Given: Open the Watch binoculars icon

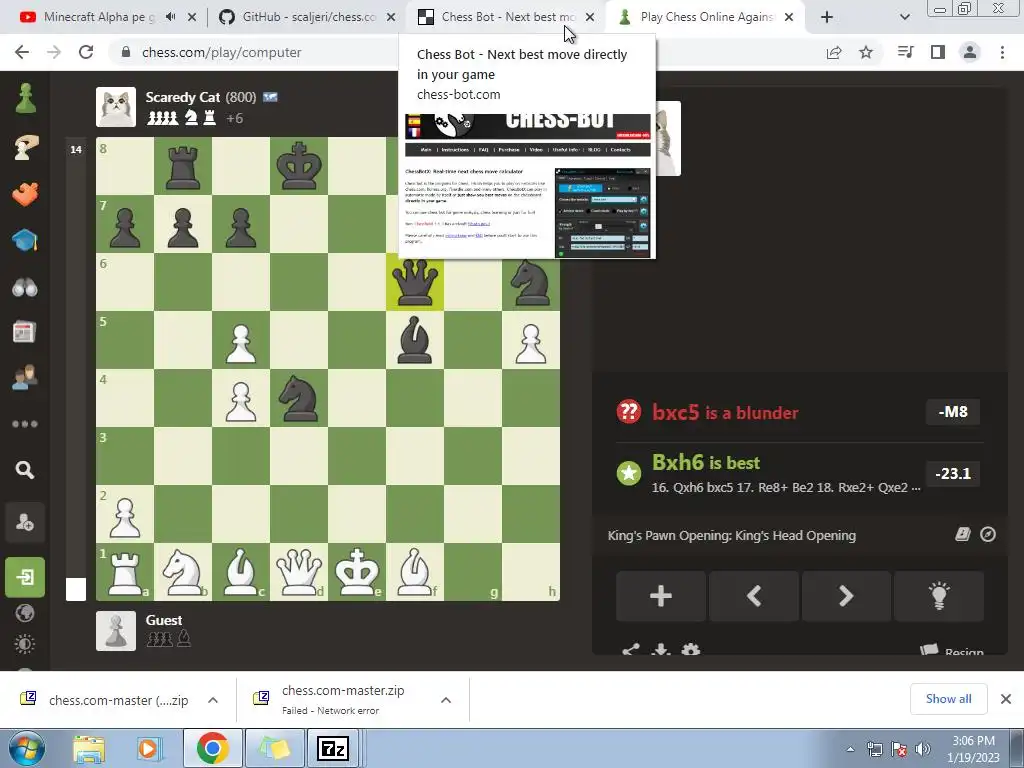Looking at the screenshot, I should click(x=25, y=287).
